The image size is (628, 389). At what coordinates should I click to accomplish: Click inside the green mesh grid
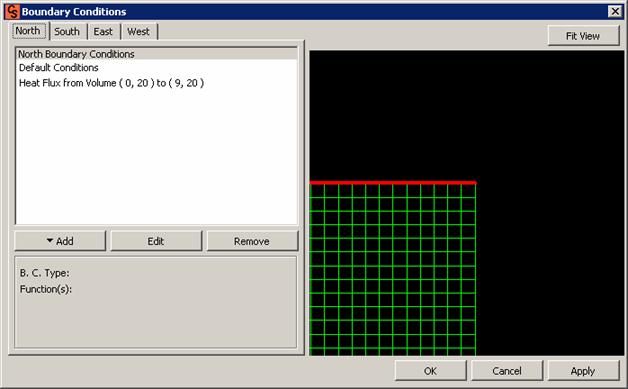pos(393,270)
